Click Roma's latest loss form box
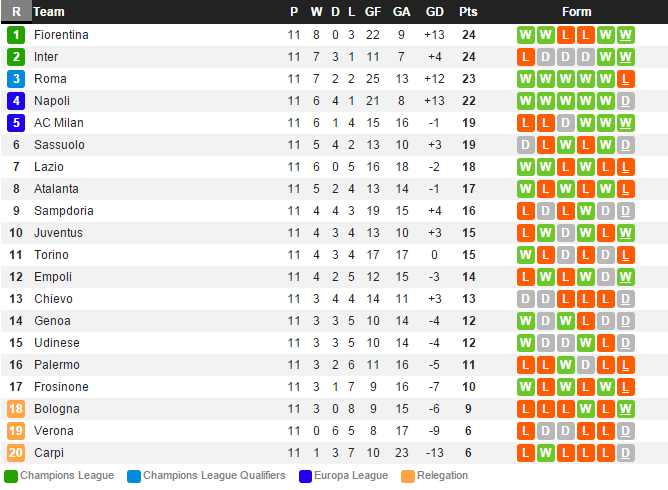 (625, 79)
